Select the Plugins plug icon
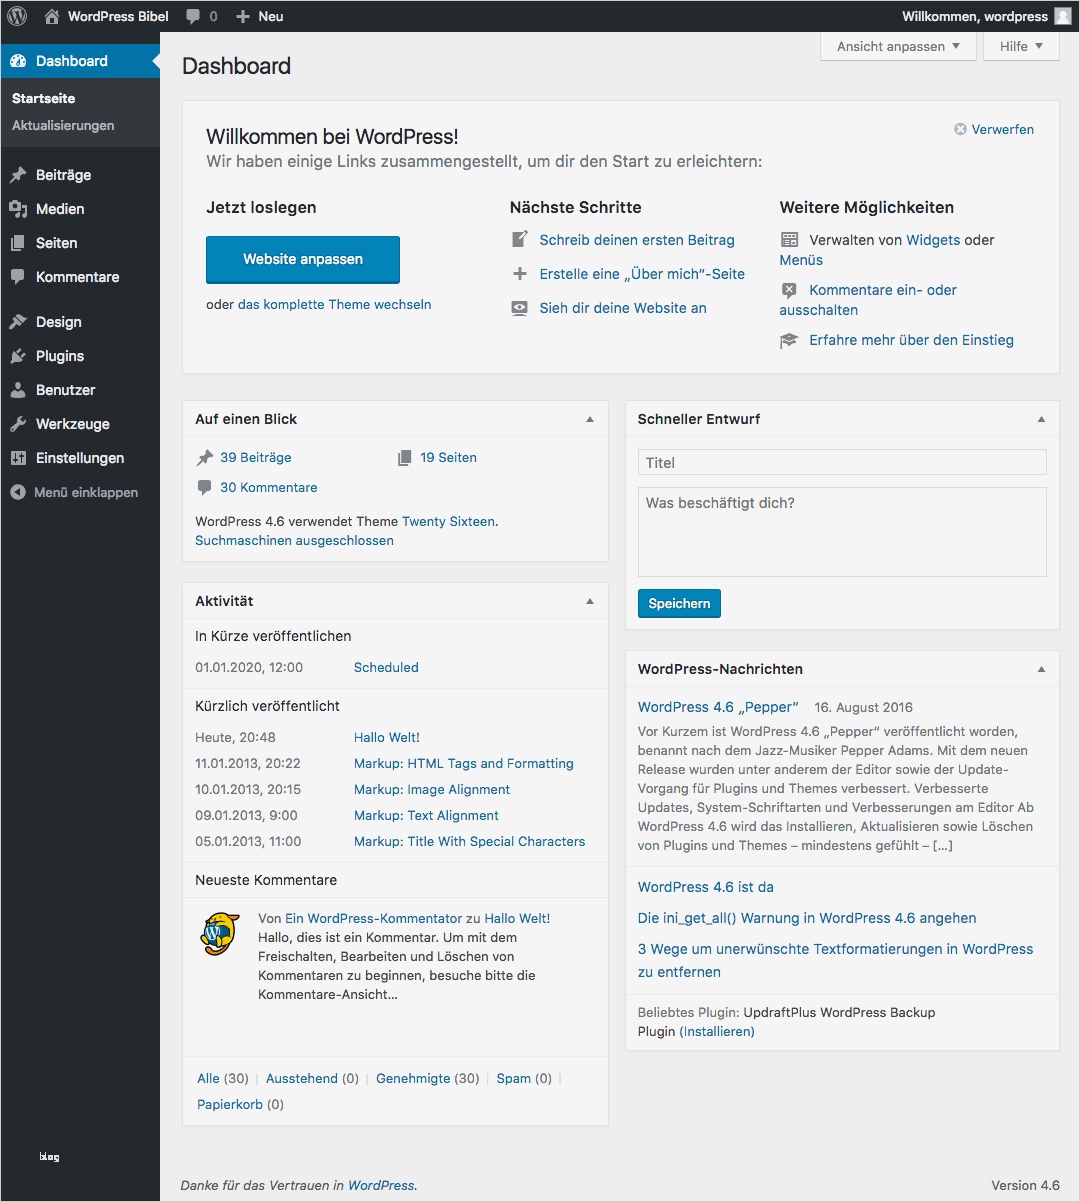The width and height of the screenshot is (1080, 1202). [18, 355]
